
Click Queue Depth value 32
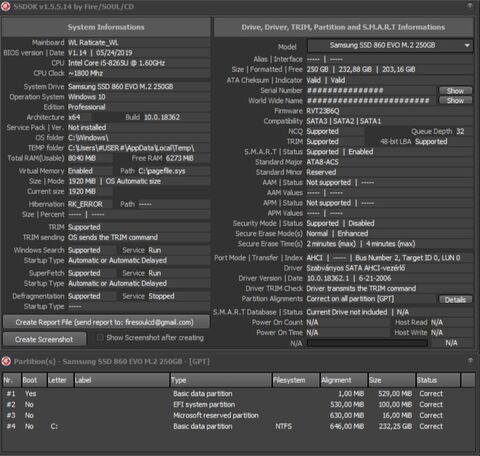pos(460,131)
